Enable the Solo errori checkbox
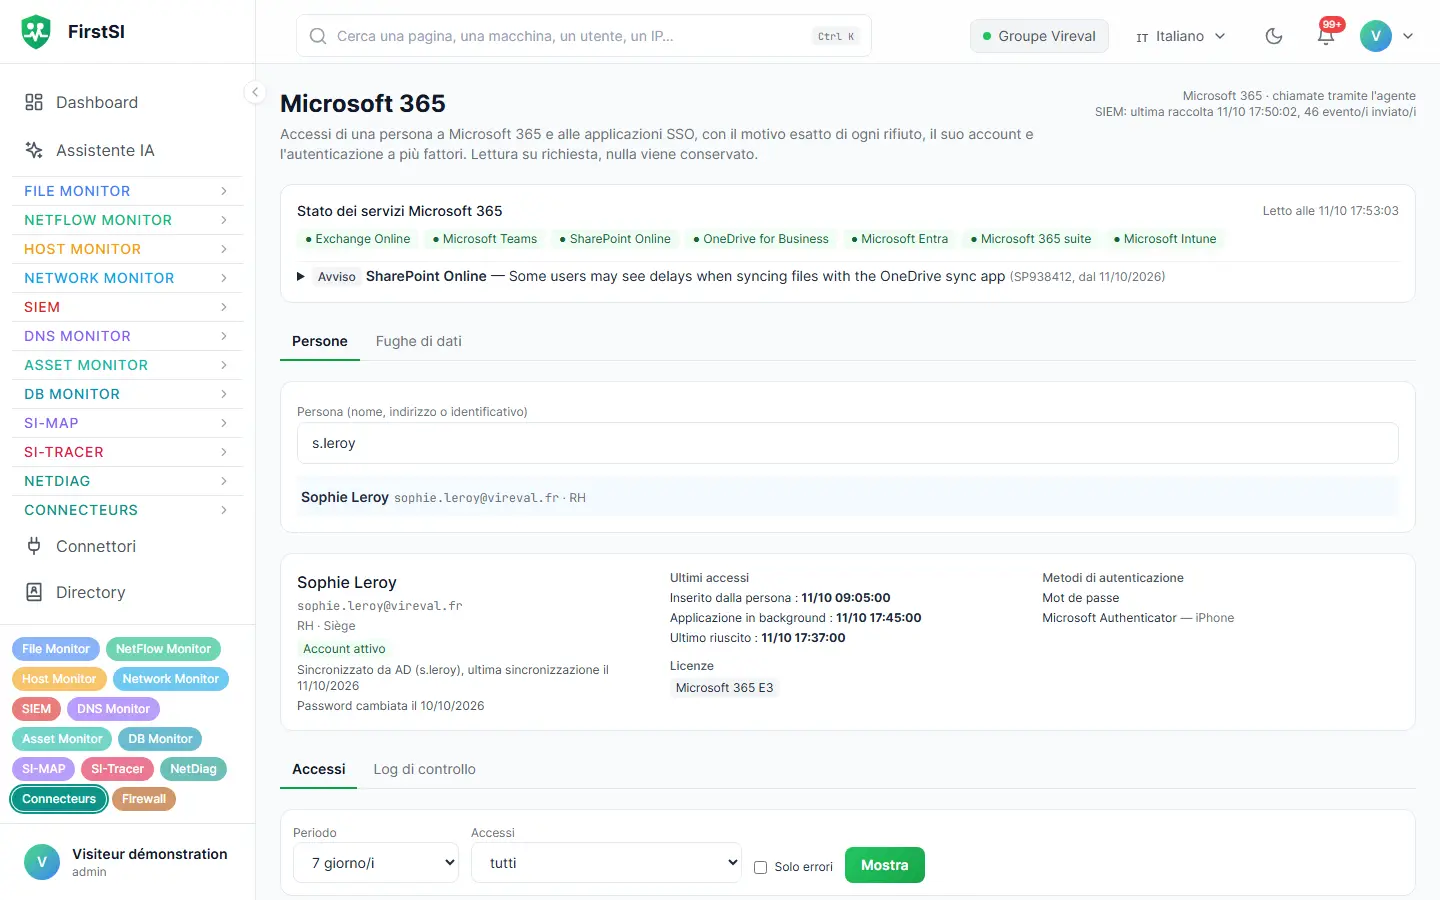The height and width of the screenshot is (900, 1440). (x=760, y=867)
